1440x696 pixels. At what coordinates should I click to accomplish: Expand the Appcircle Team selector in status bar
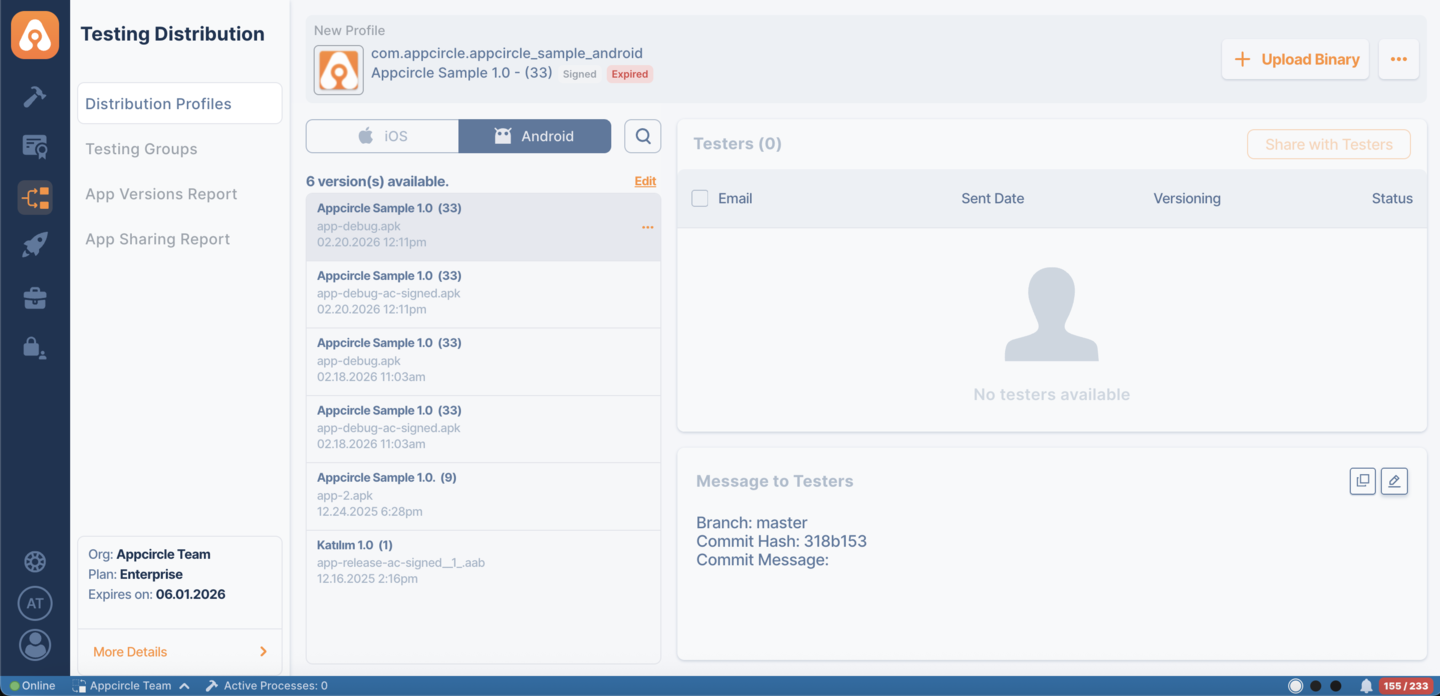click(x=131, y=685)
